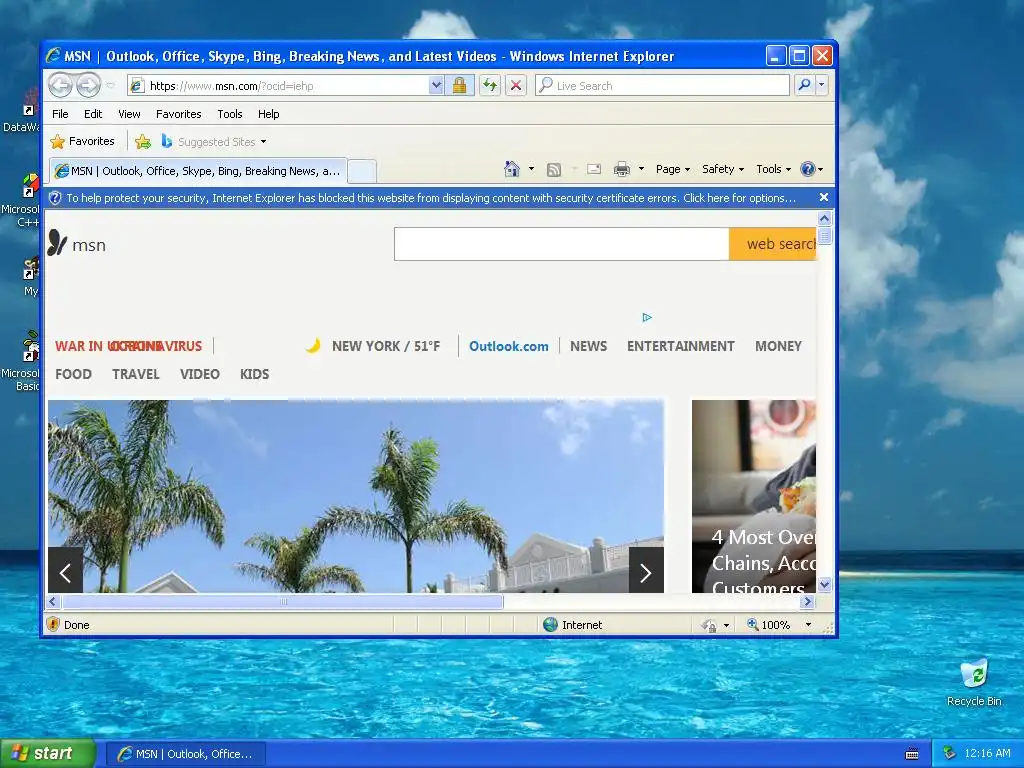Image resolution: width=1024 pixels, height=768 pixels.
Task: Click the msn logo
Action: pyautogui.click(x=76, y=244)
